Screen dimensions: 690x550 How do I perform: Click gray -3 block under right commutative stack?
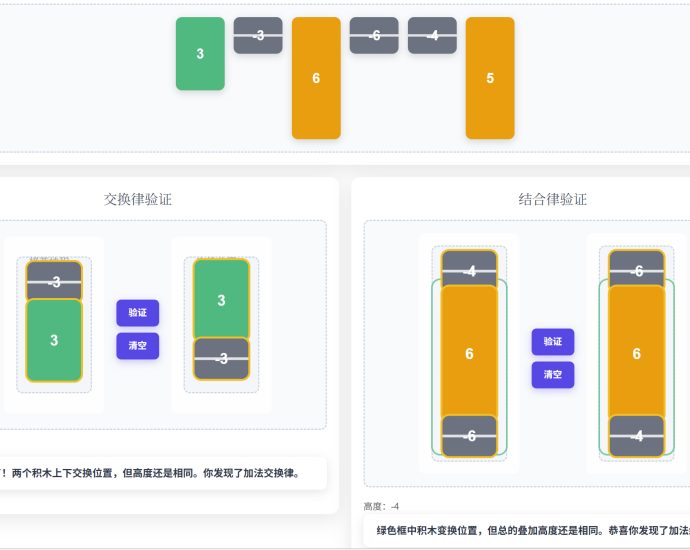click(221, 359)
